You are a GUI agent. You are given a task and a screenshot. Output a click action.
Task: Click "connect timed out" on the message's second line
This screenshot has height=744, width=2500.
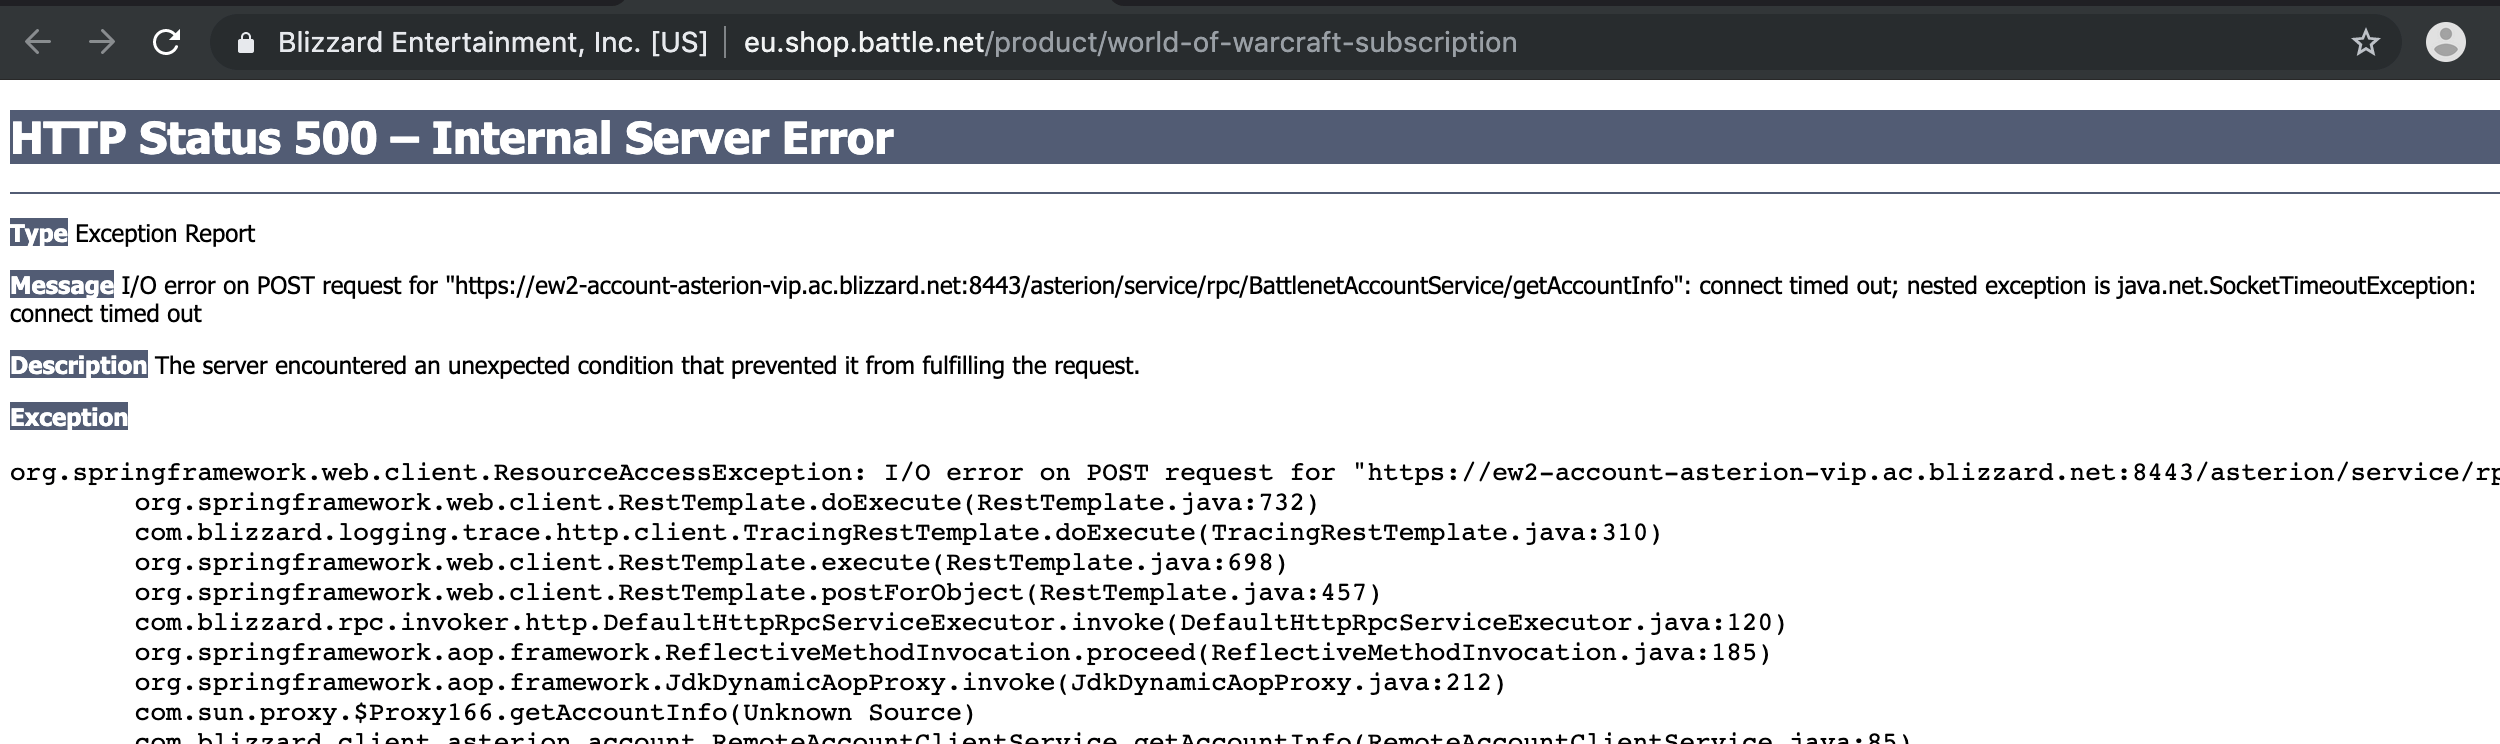click(x=106, y=314)
